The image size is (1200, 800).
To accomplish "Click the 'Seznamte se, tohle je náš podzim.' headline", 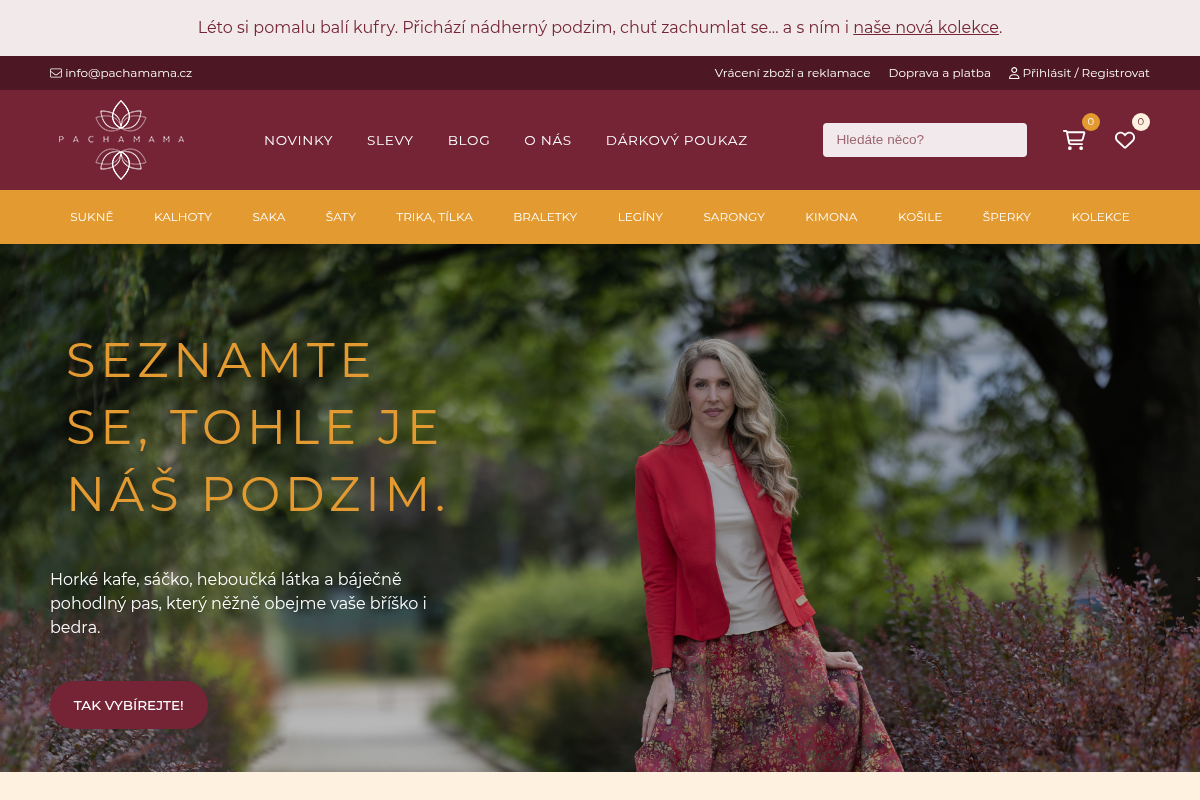I will pos(257,427).
